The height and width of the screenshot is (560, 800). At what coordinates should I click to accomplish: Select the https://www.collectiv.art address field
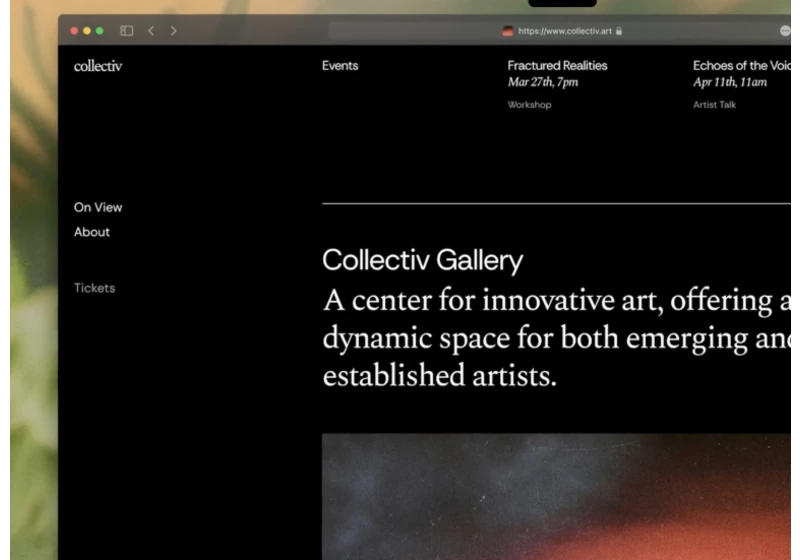559,31
